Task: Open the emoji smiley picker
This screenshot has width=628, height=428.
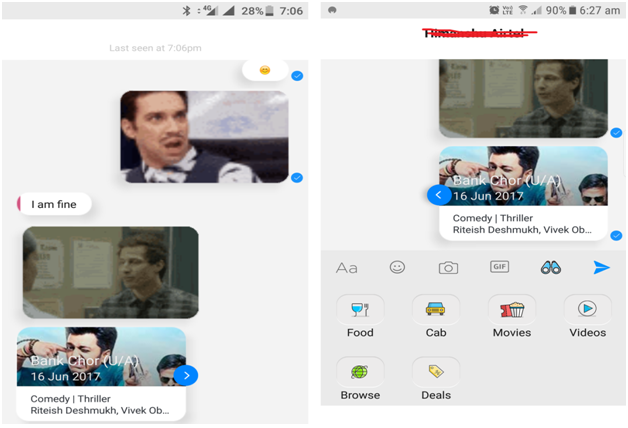Action: 397,267
